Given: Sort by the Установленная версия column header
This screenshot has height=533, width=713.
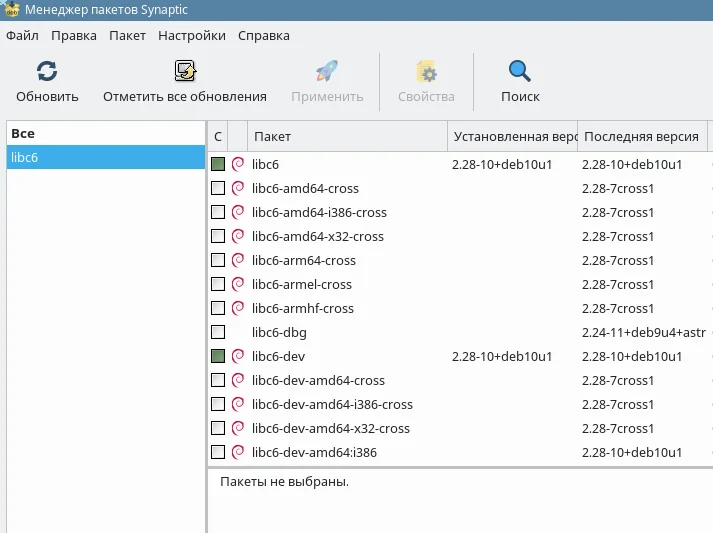Looking at the screenshot, I should pos(512,136).
